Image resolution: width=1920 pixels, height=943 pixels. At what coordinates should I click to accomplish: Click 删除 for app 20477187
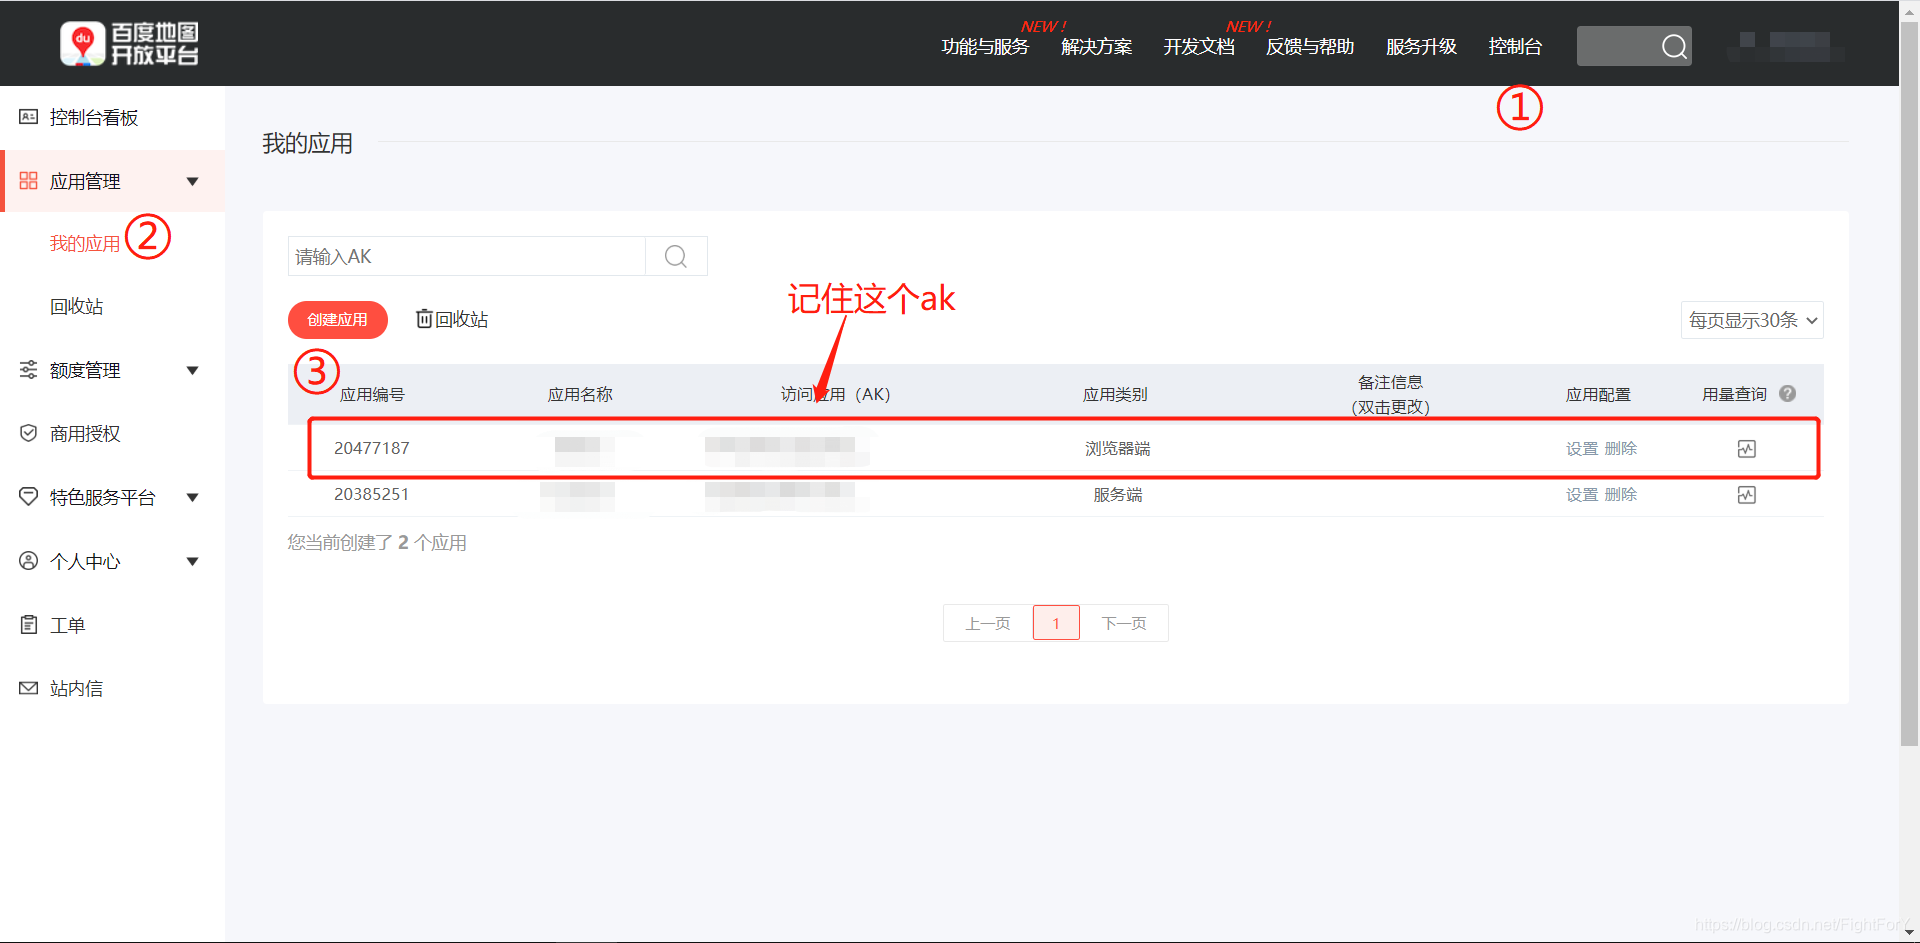1621,449
